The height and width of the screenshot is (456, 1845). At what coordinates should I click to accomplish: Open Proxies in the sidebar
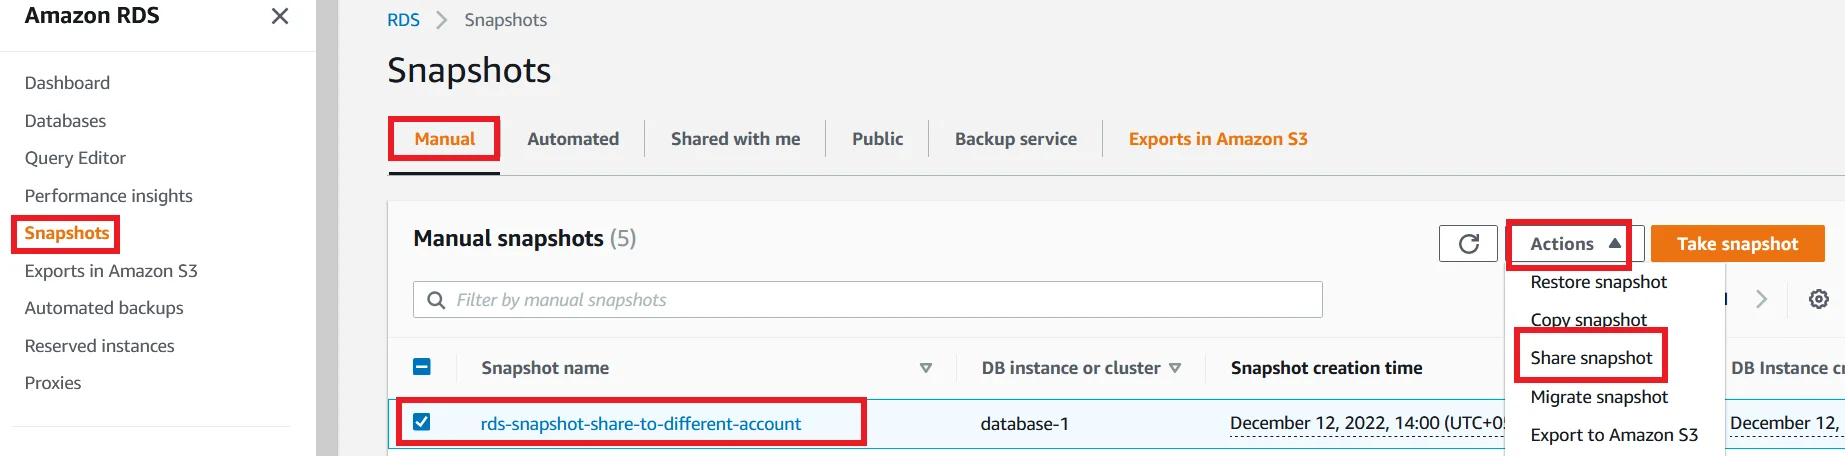pyautogui.click(x=53, y=383)
